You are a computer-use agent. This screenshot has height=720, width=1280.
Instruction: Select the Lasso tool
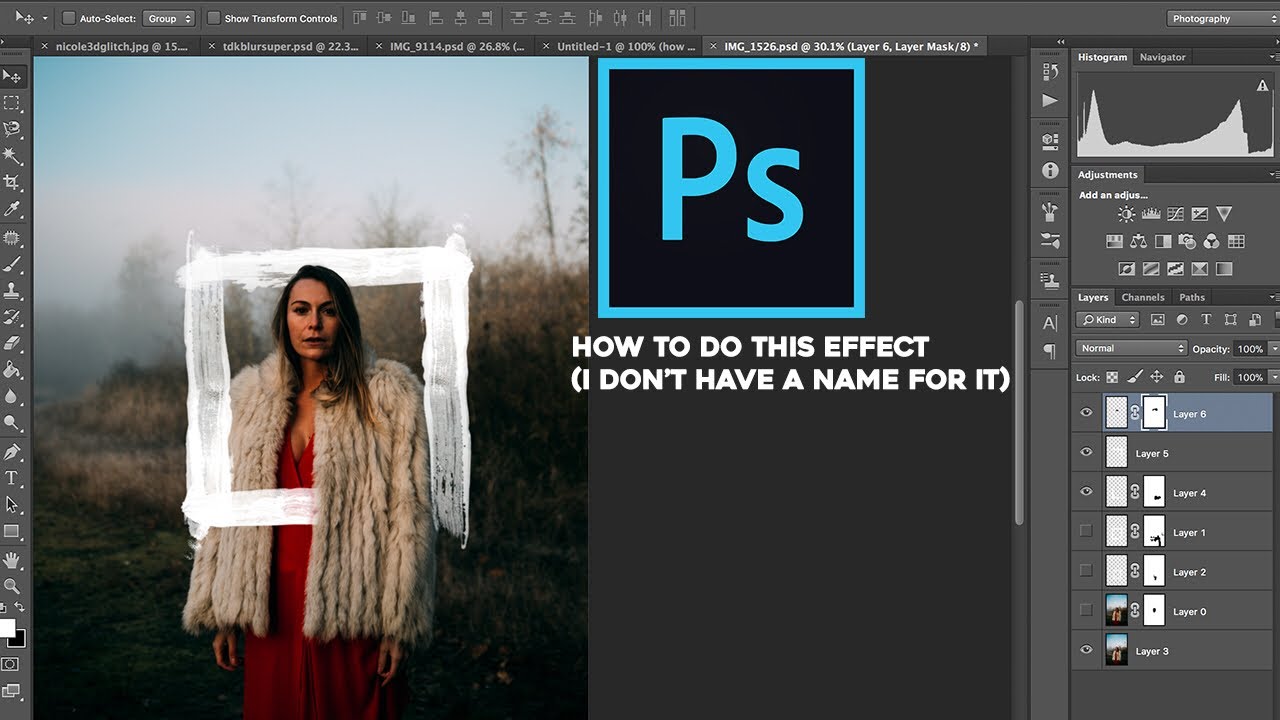(12, 129)
